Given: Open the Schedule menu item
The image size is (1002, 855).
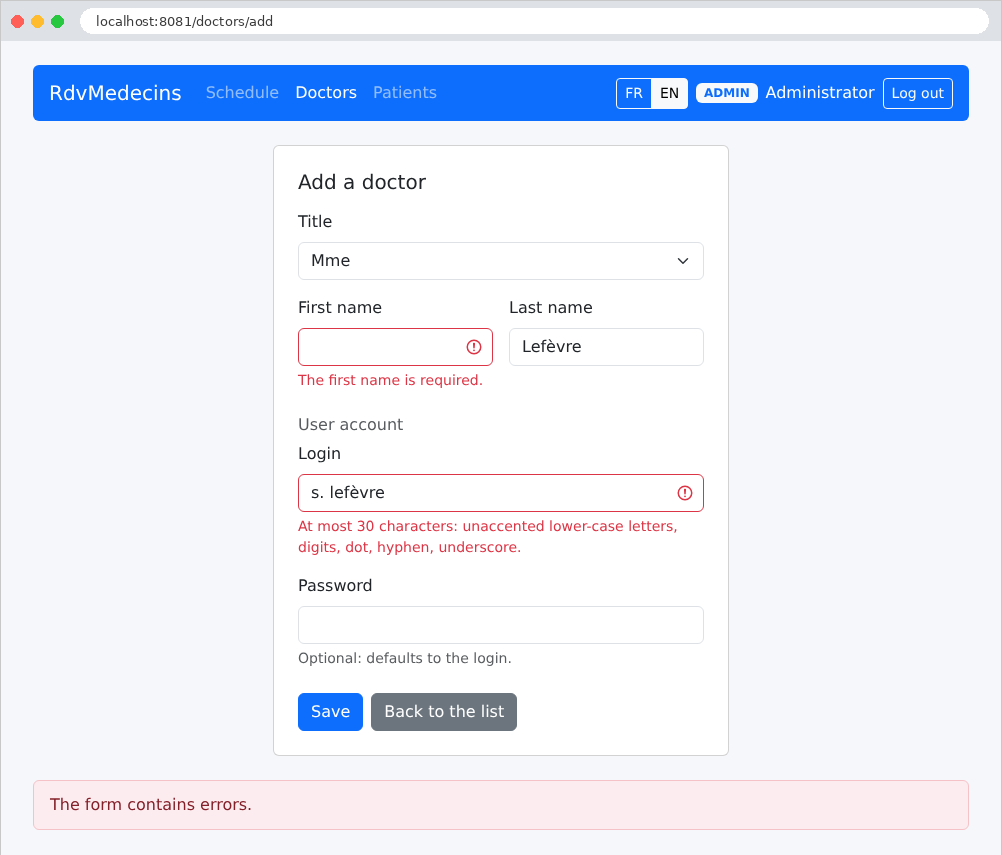Looking at the screenshot, I should tap(242, 93).
